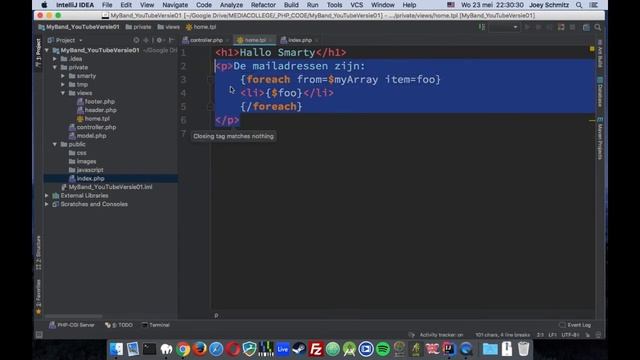Place cursor after 'Hallo Smarty' heading line
This screenshot has width=640, height=360.
347,53
